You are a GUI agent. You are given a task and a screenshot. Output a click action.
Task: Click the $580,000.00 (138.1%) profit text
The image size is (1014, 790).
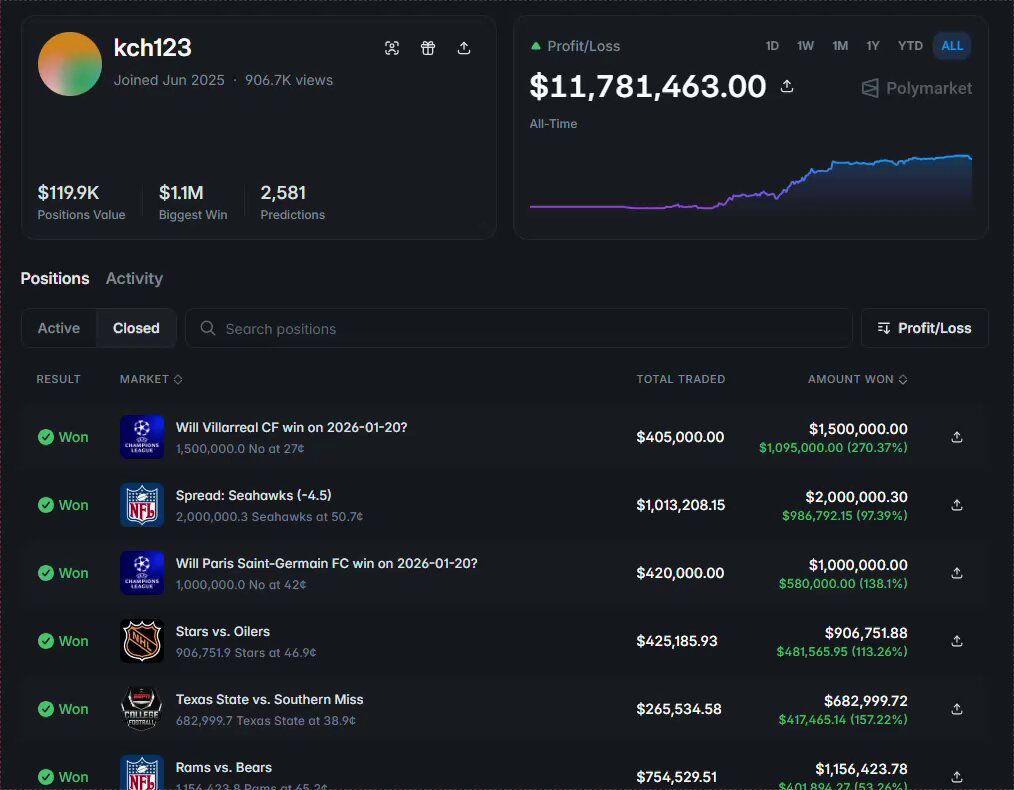(x=843, y=584)
